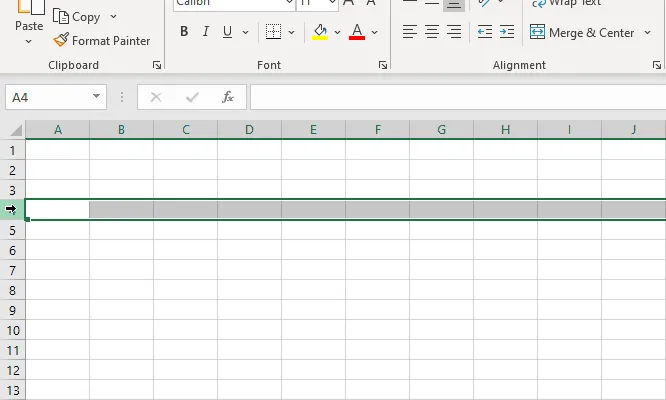The width and height of the screenshot is (666, 400).
Task: Click the Paste button
Action: (29, 17)
